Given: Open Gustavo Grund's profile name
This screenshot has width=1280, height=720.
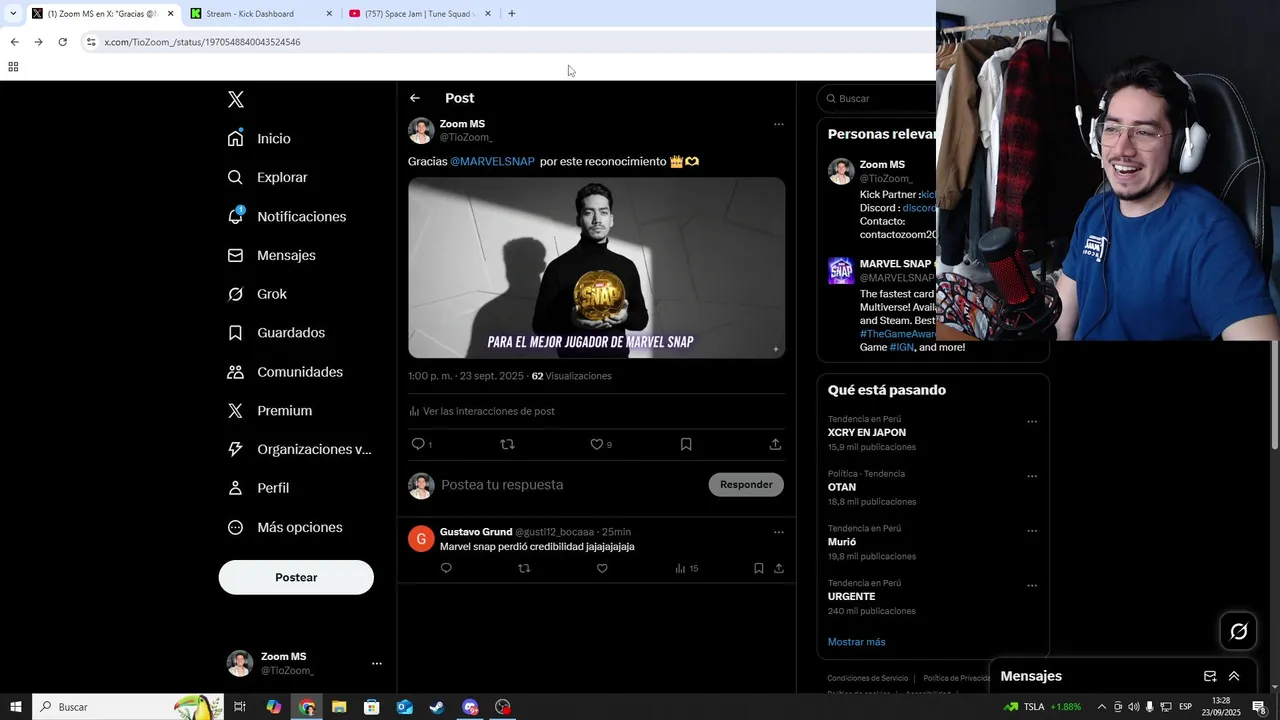Looking at the screenshot, I should click(476, 532).
